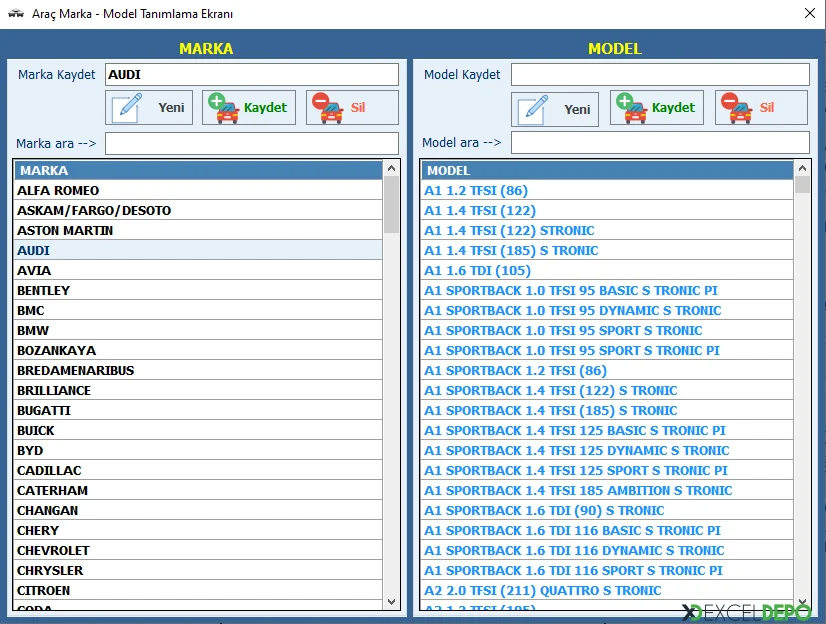Click the car icon in the title bar
The image size is (826, 624).
coord(14,14)
